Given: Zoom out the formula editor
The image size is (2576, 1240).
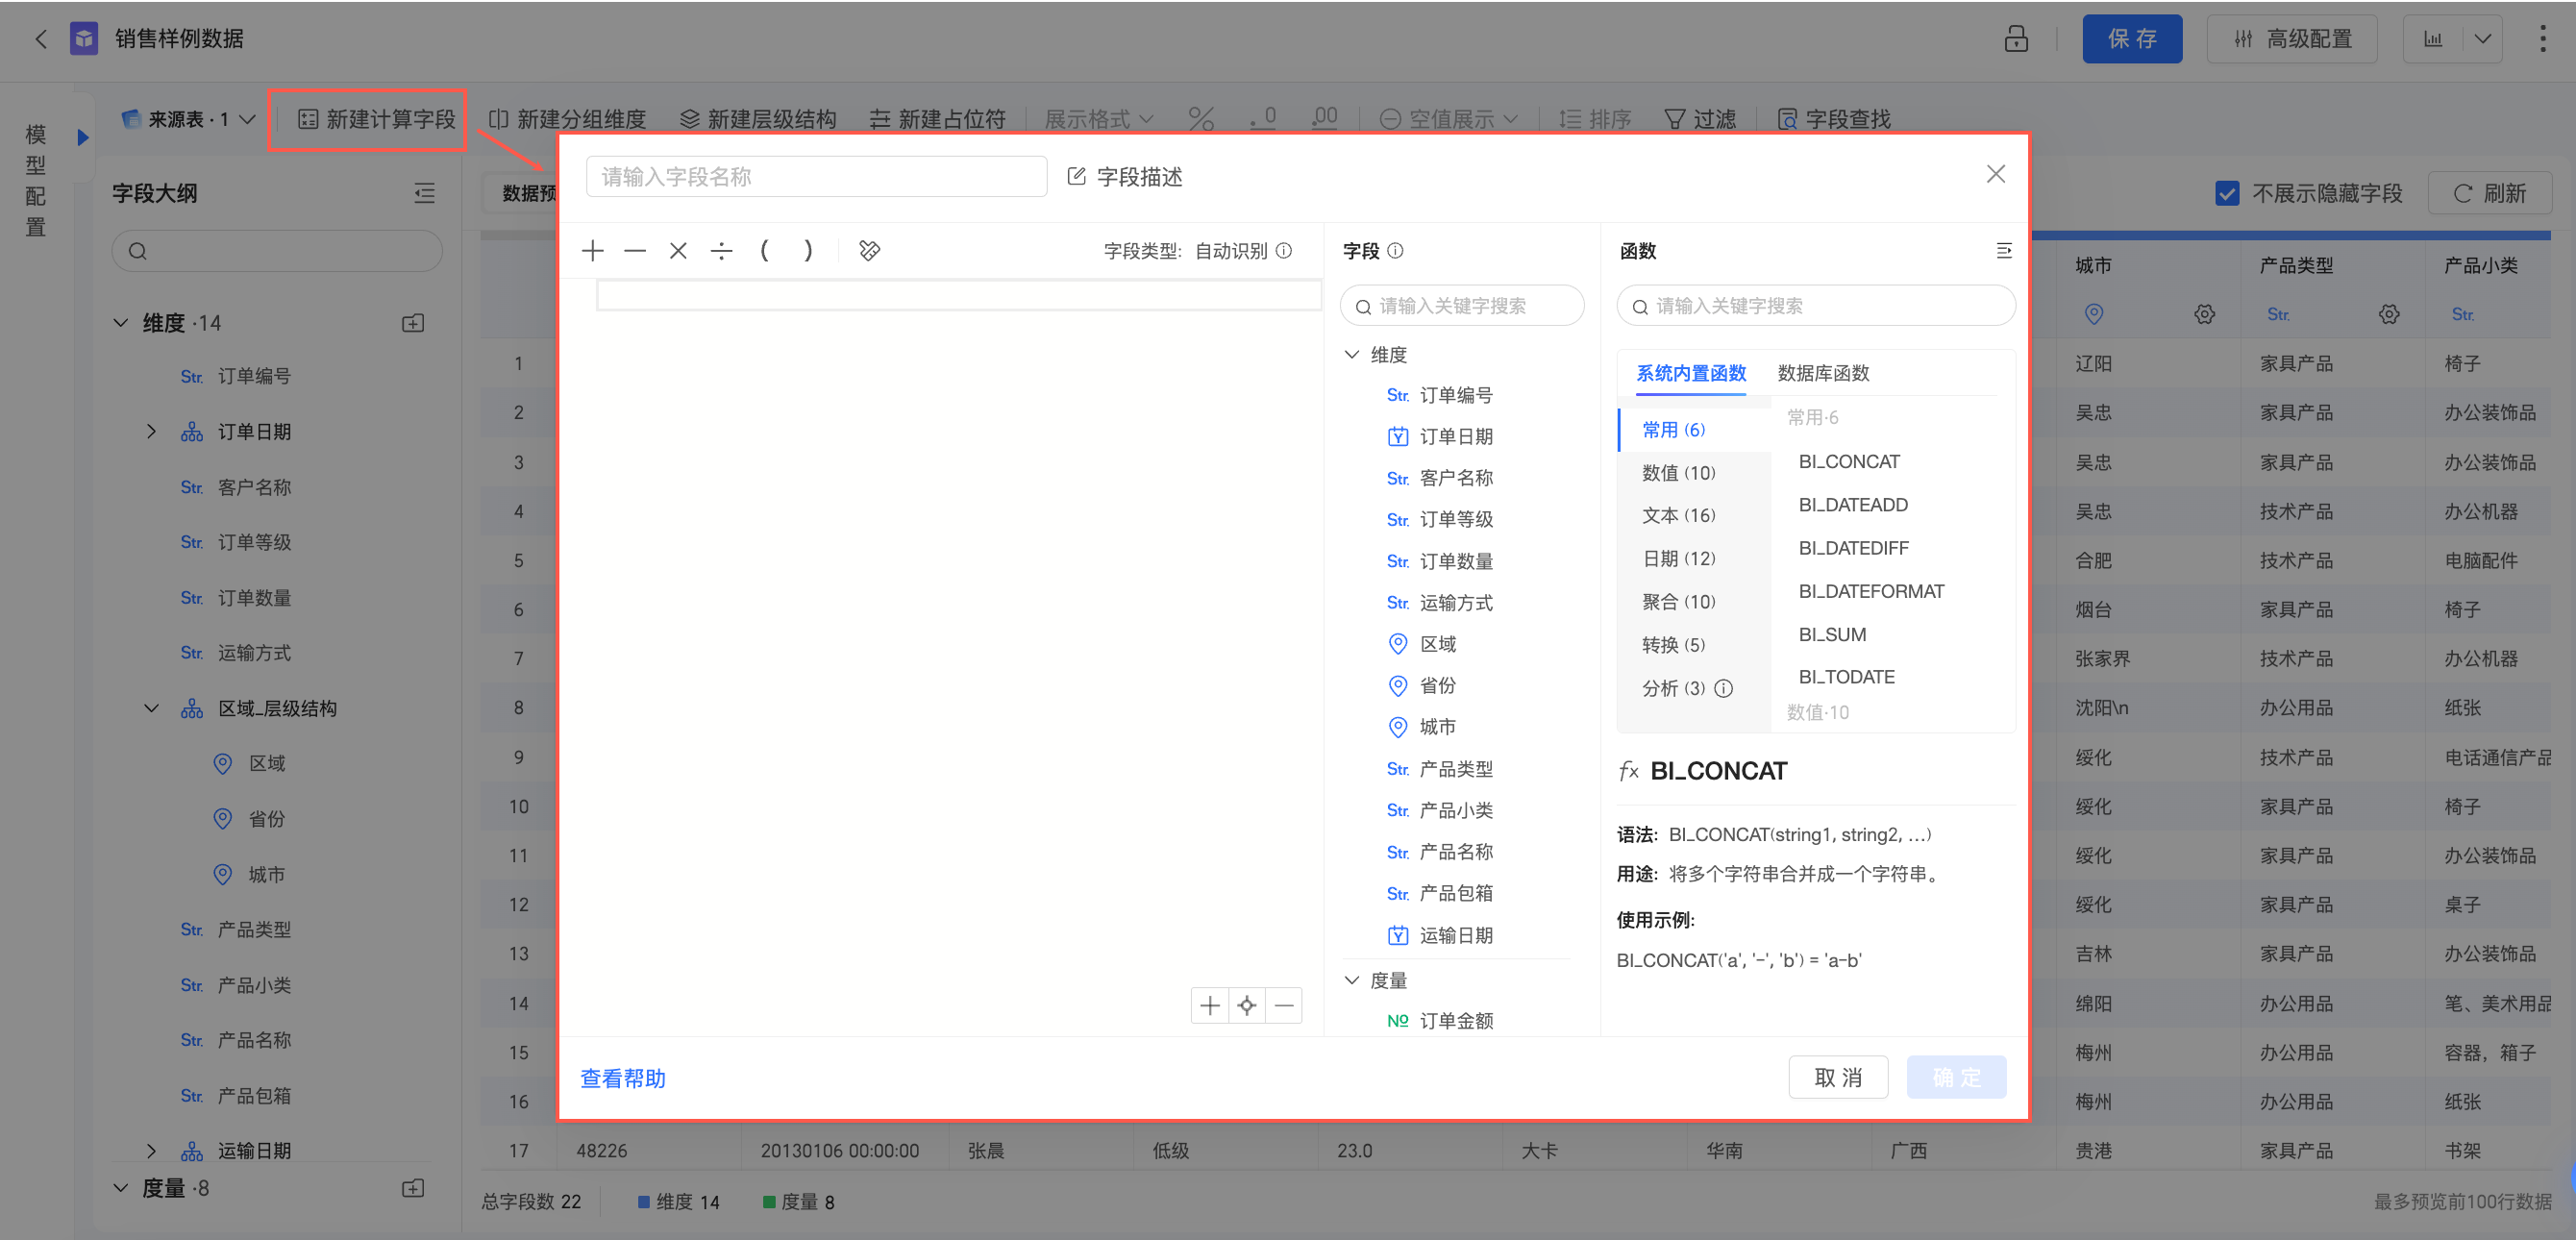Looking at the screenshot, I should 1284,1005.
